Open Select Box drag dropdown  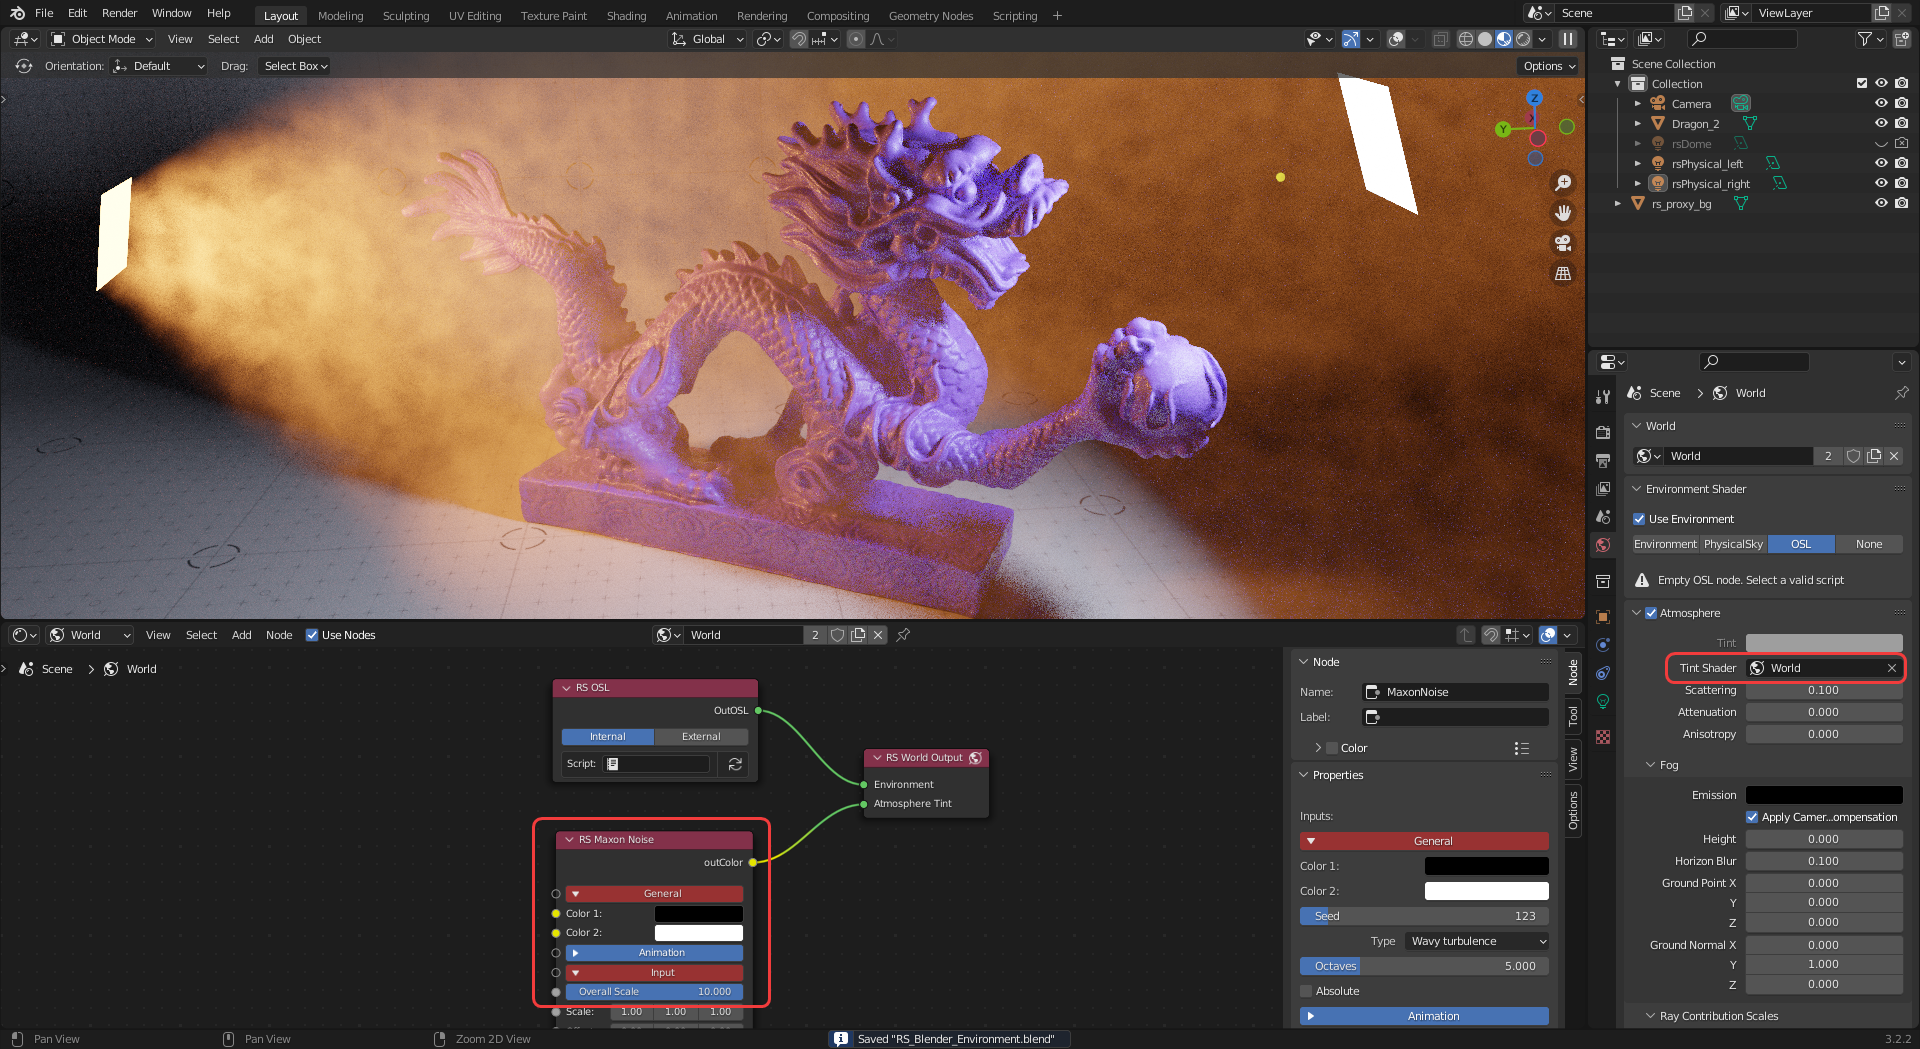pyautogui.click(x=295, y=66)
